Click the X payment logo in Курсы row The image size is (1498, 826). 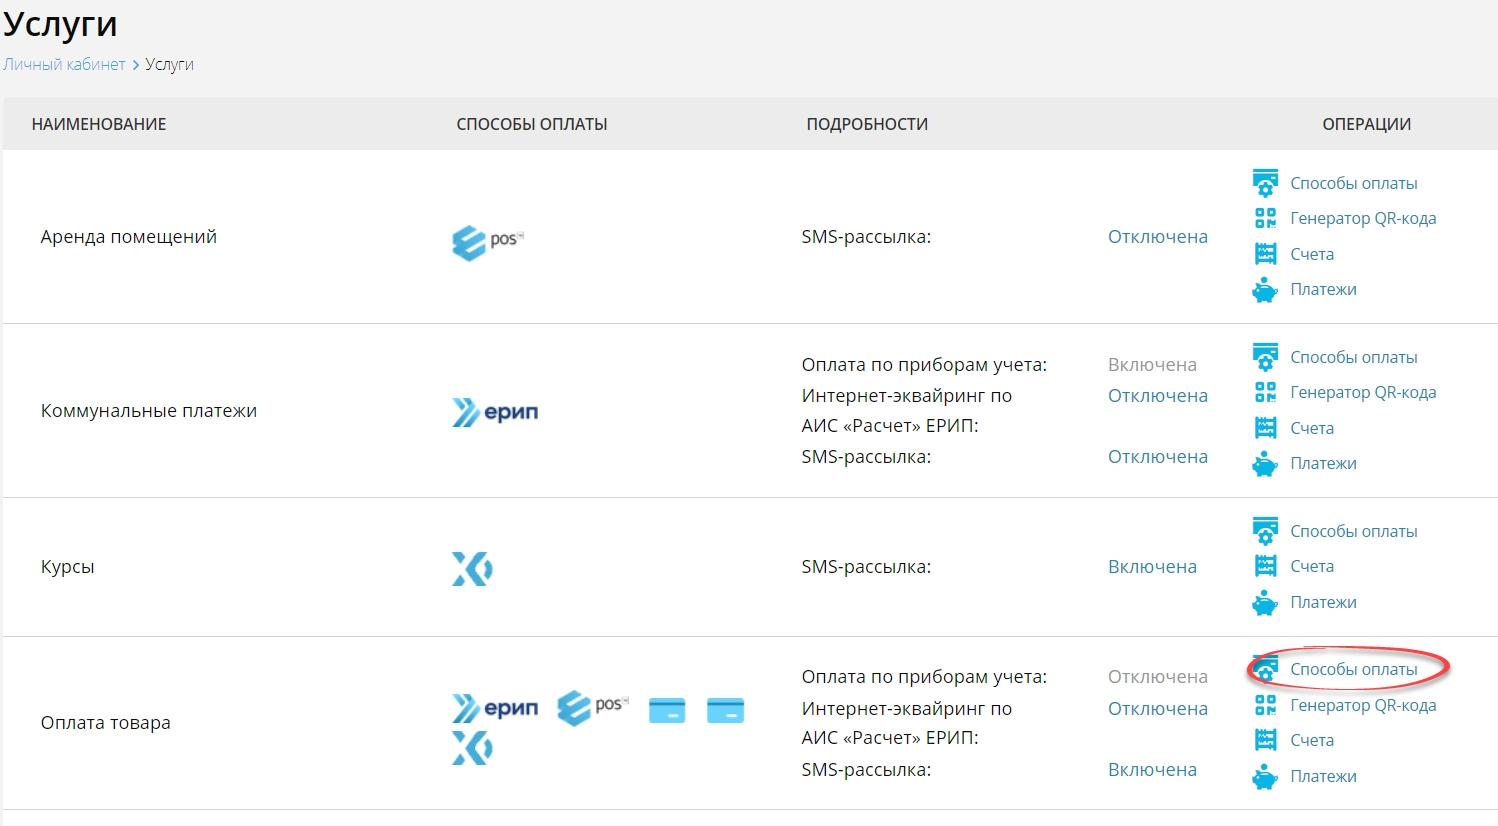(472, 569)
